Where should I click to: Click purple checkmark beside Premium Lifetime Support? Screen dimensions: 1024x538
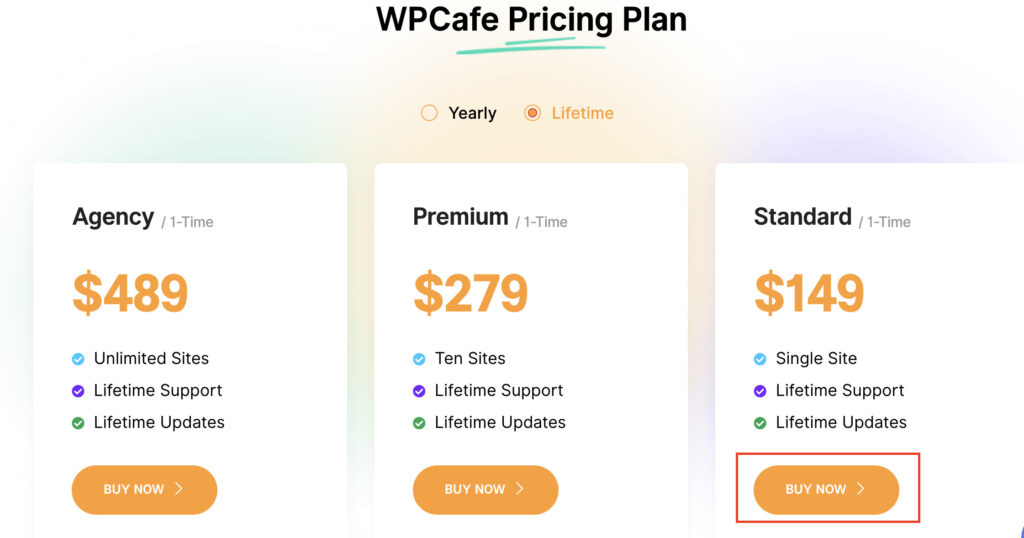[419, 391]
